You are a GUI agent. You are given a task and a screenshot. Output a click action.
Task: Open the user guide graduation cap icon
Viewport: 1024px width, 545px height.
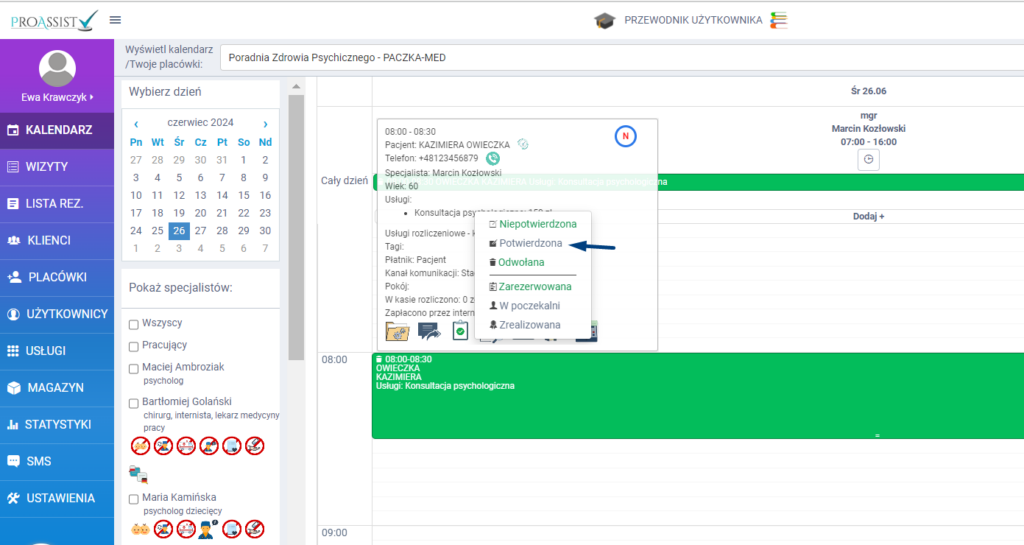(x=604, y=20)
